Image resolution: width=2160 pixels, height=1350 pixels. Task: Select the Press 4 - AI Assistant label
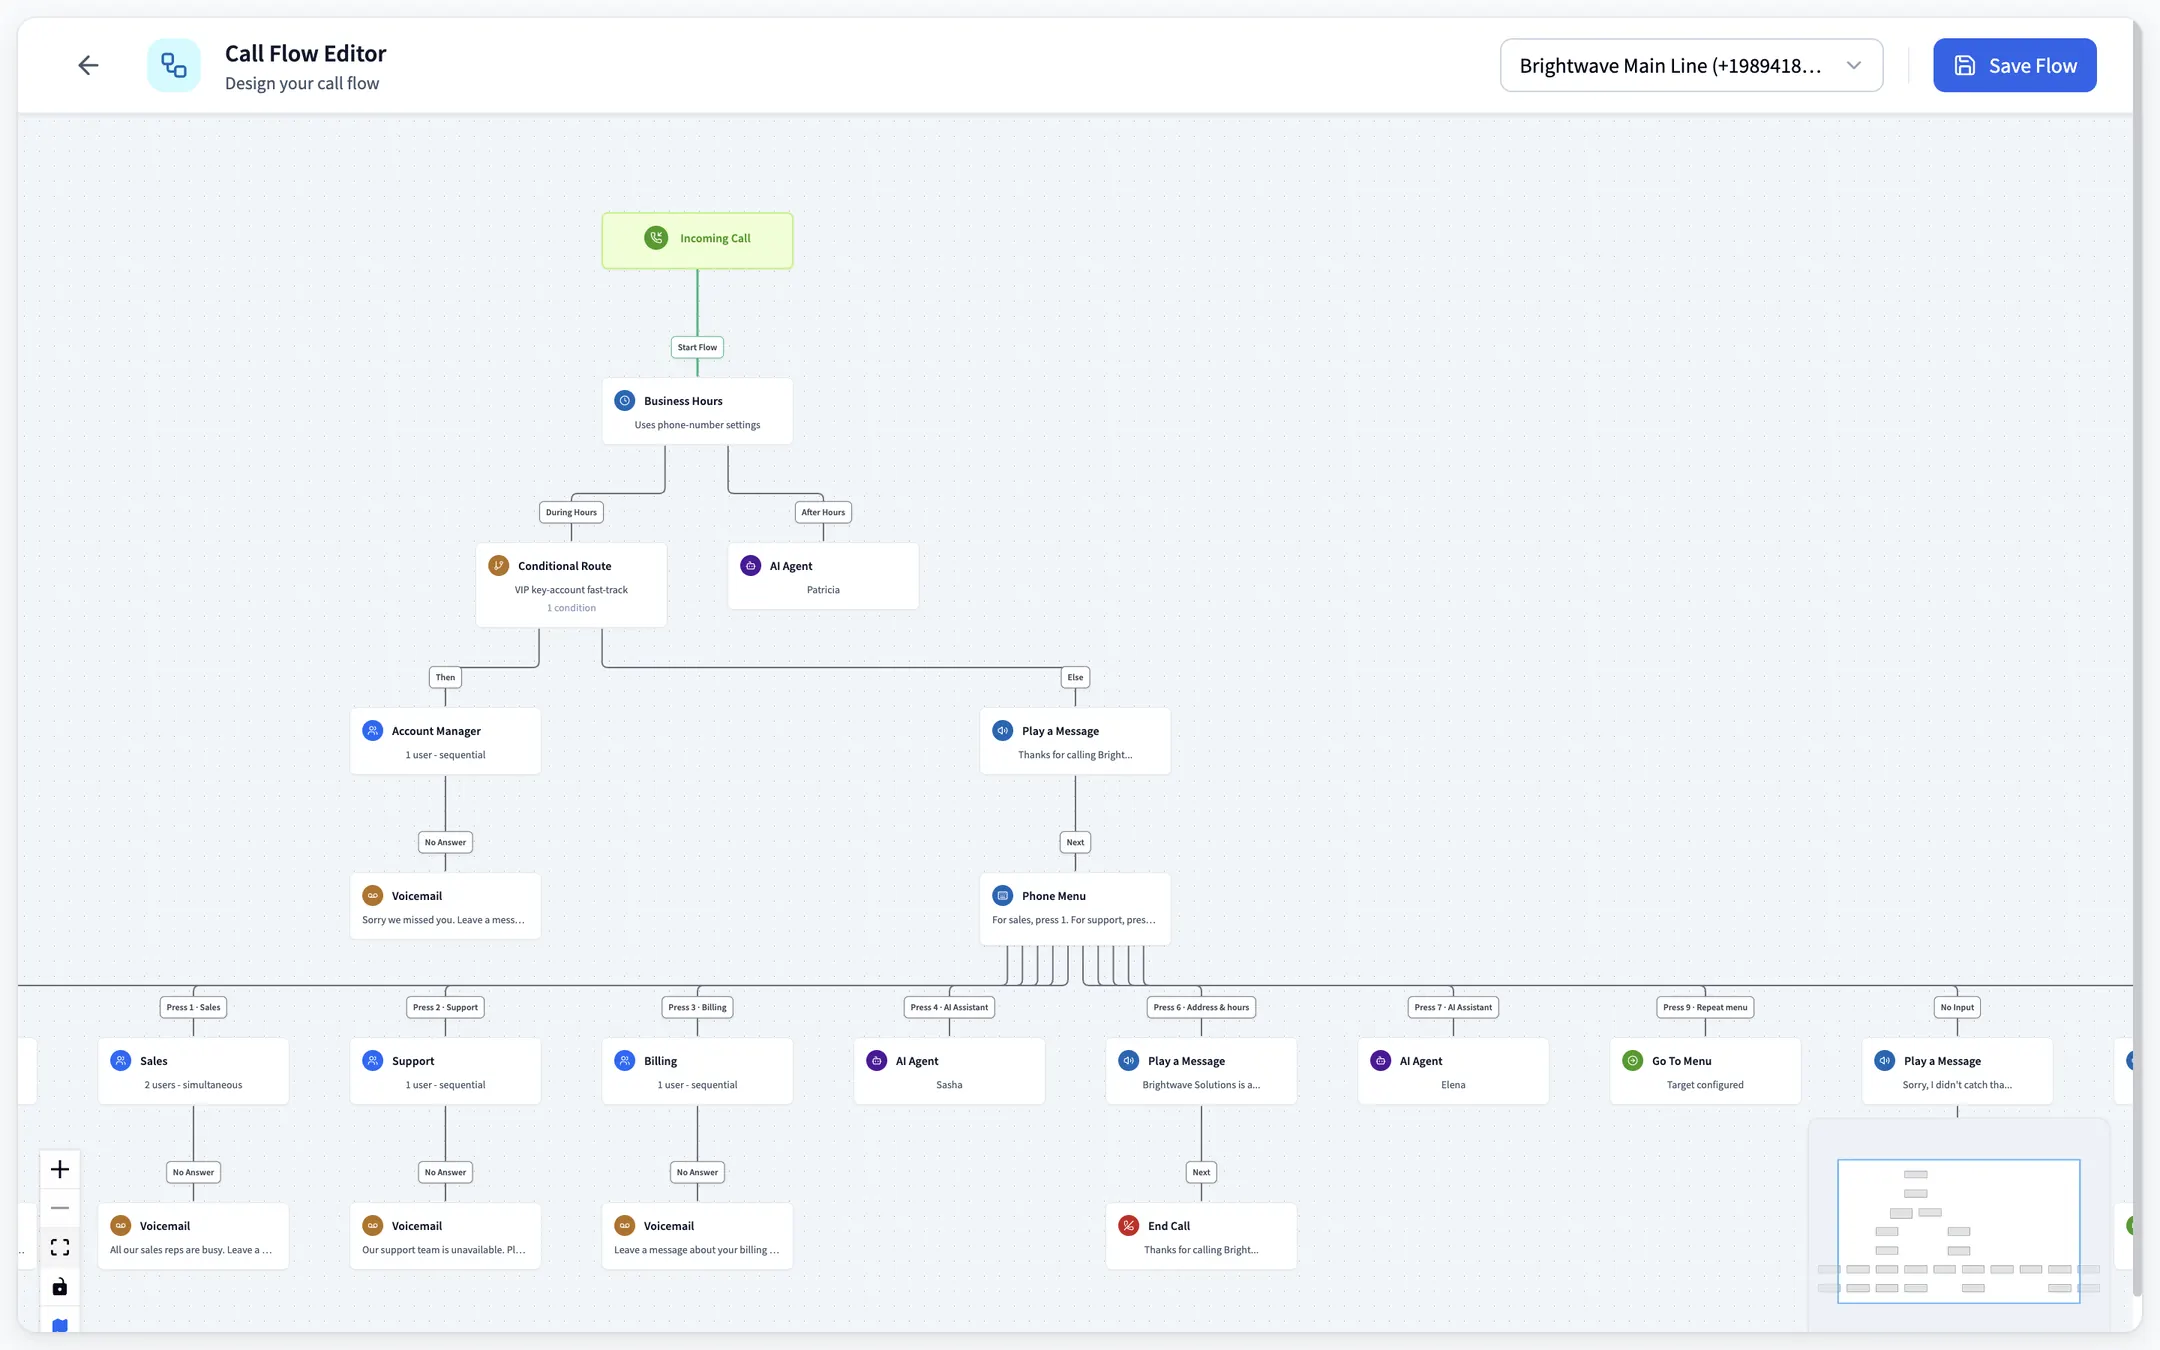[x=949, y=1008]
